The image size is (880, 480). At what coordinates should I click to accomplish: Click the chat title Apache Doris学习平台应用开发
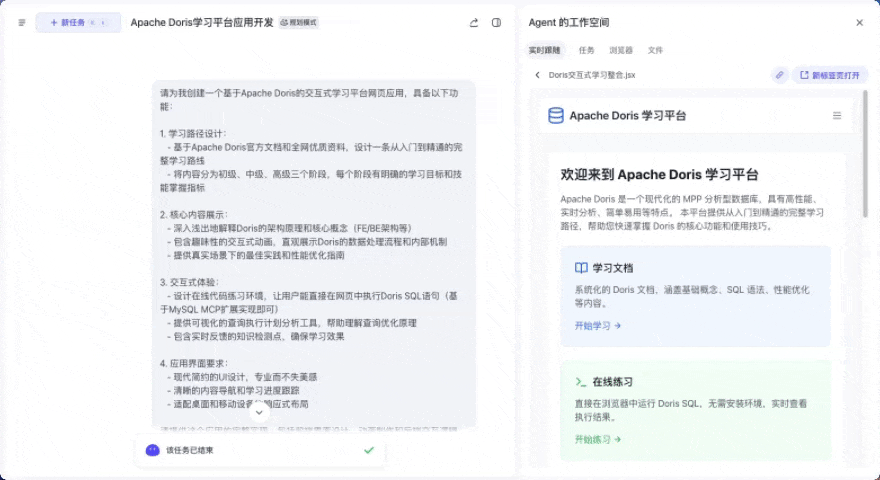[x=202, y=22]
